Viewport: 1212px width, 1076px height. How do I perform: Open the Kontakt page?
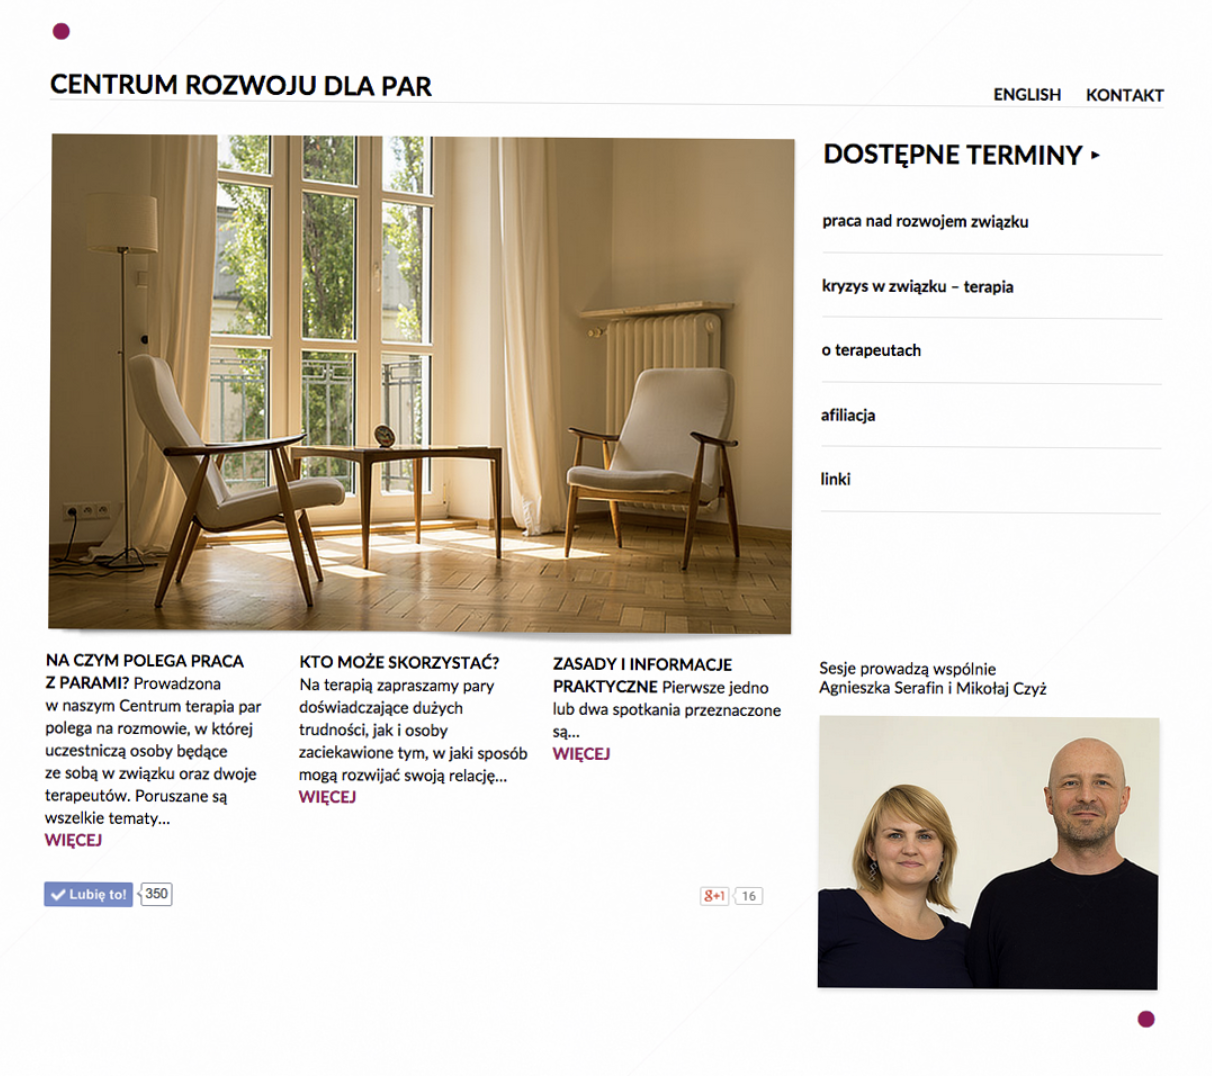click(x=1125, y=95)
